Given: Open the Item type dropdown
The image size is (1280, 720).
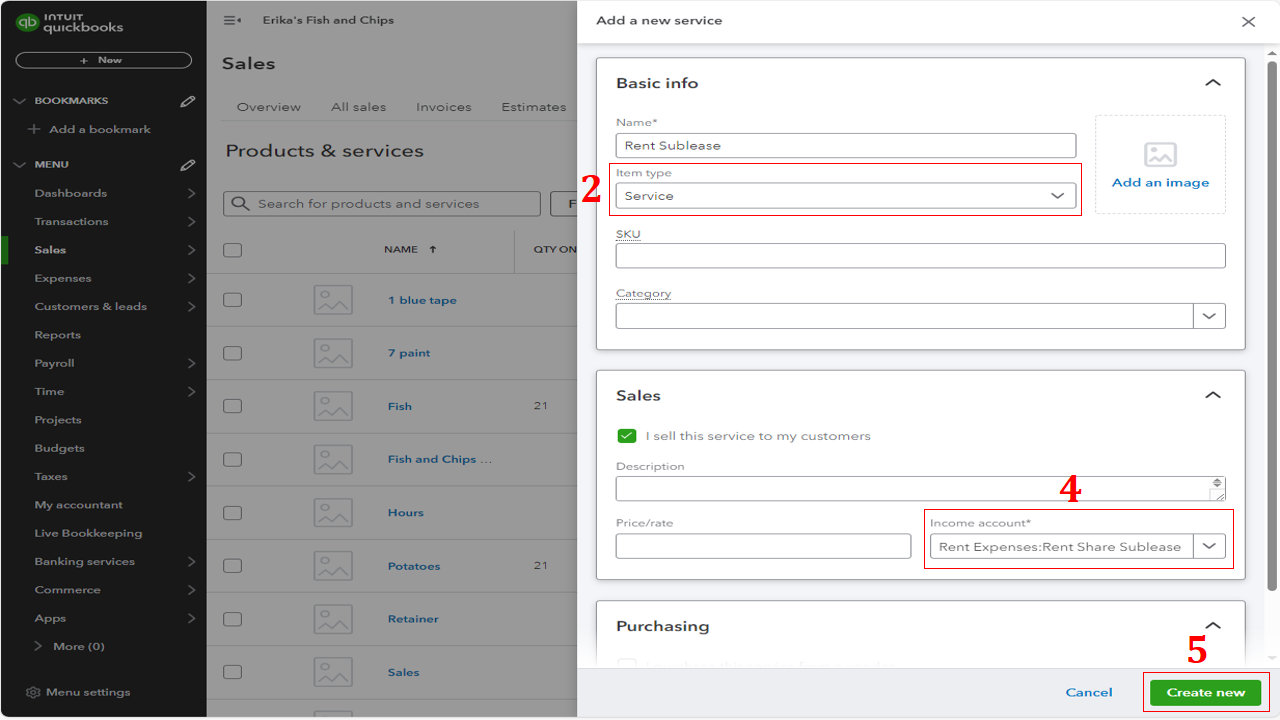Looking at the screenshot, I should (846, 196).
